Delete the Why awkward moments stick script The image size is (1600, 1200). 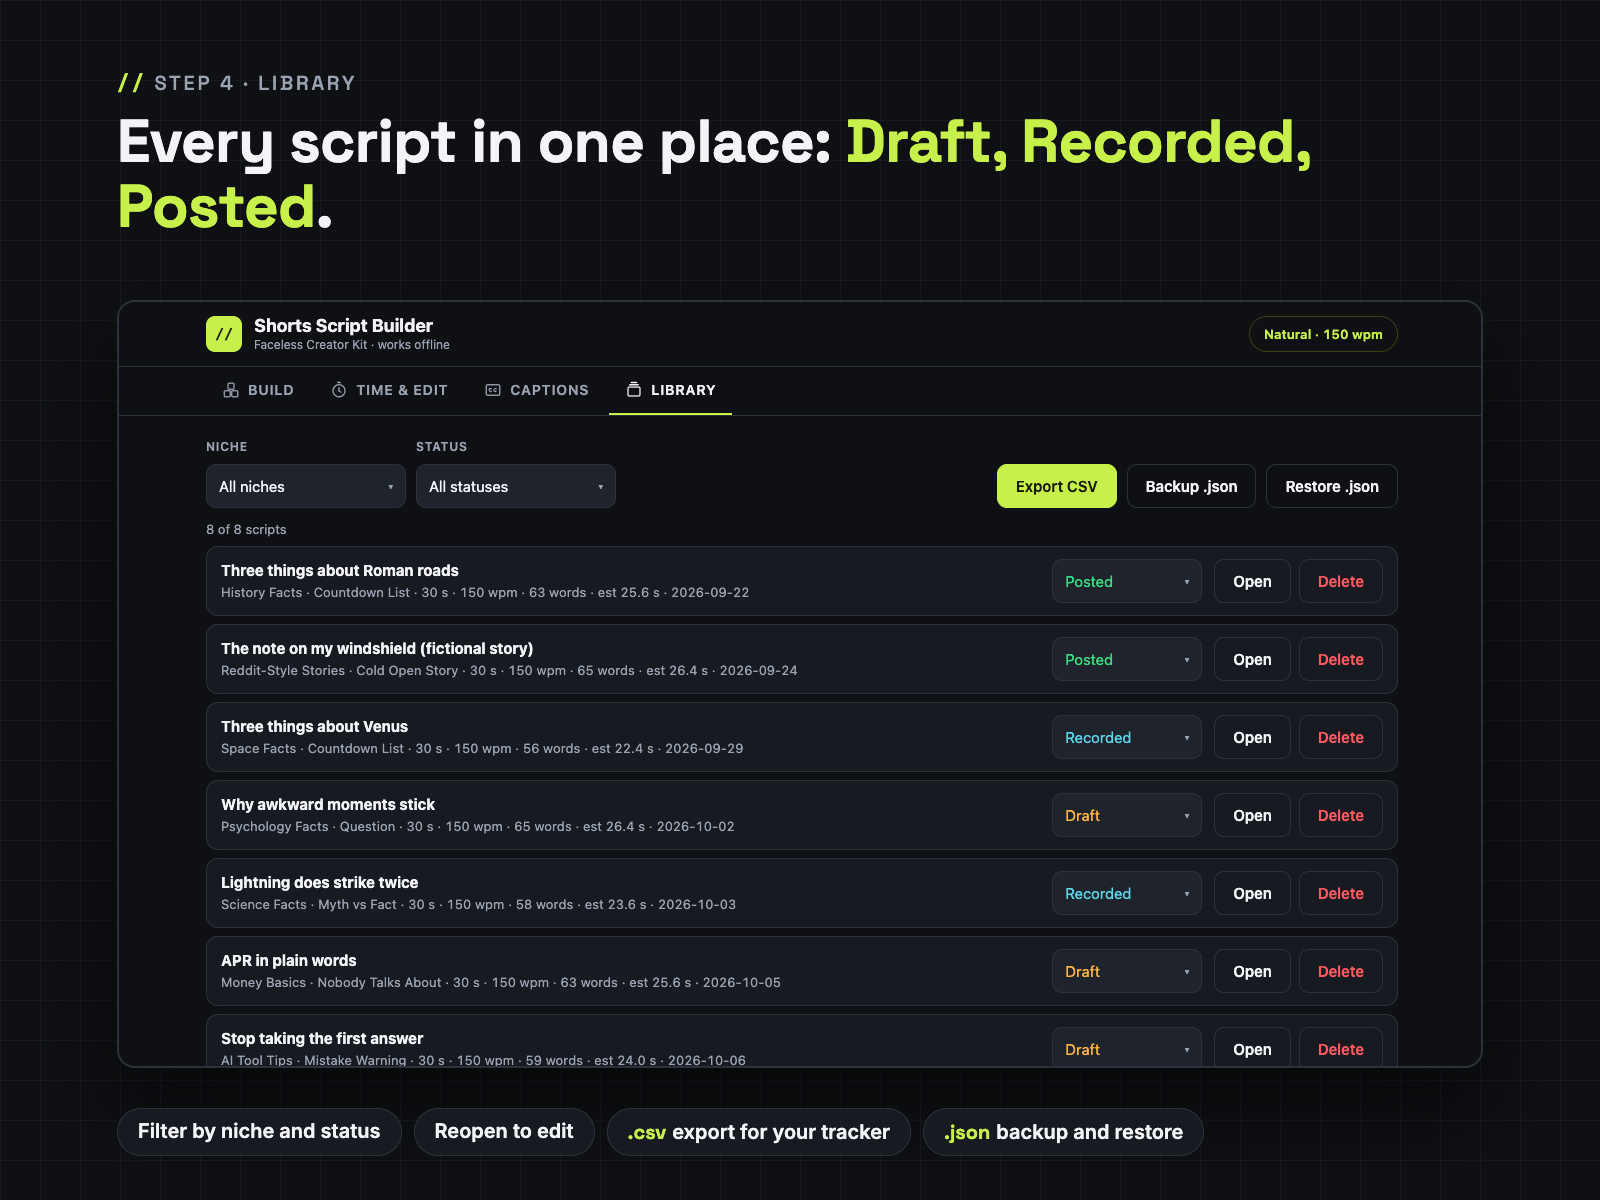(x=1341, y=815)
